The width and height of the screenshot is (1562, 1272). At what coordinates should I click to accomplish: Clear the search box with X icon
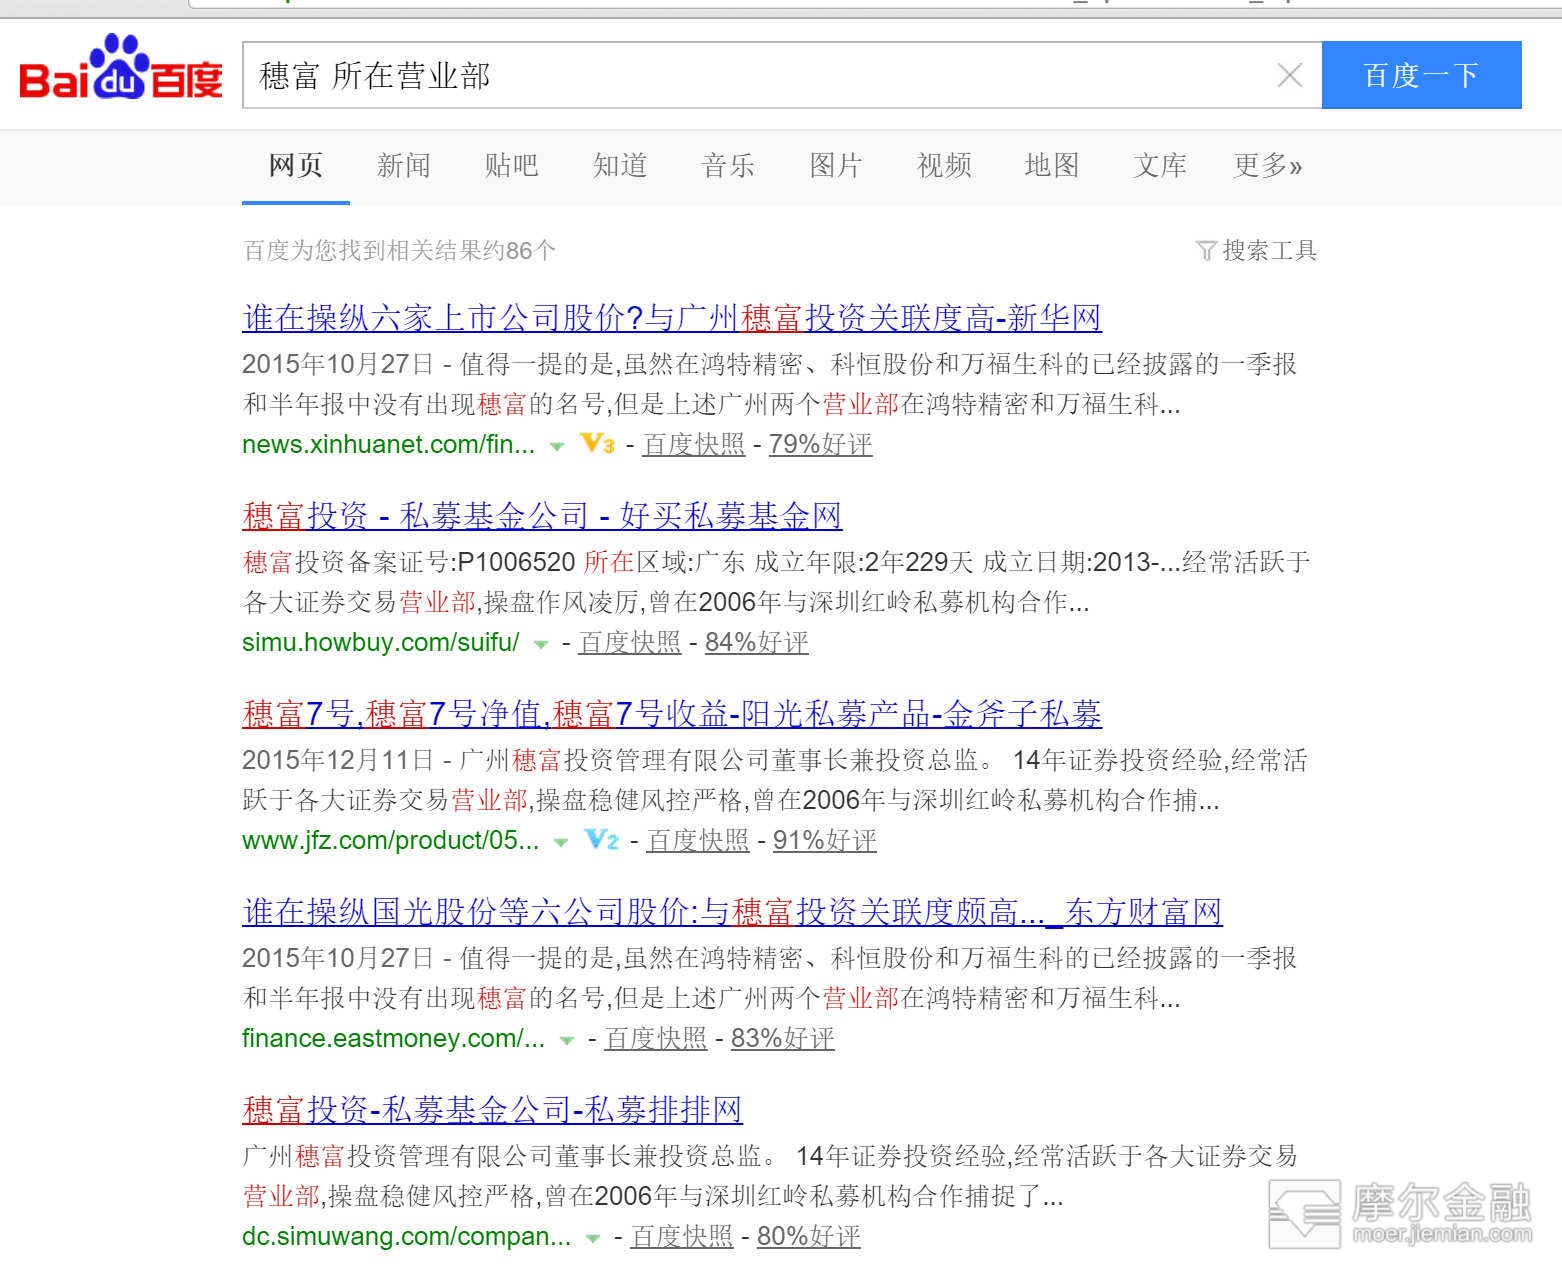click(x=1289, y=75)
